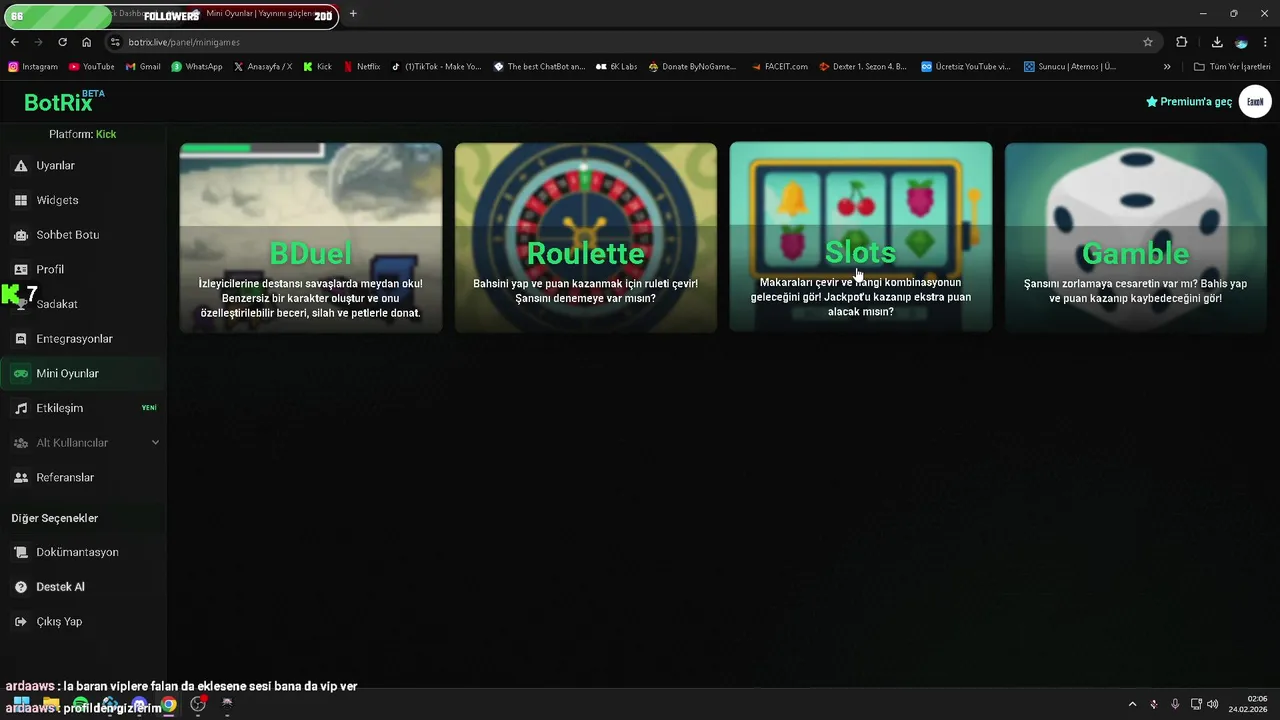
Task: Open the microphone icon in system tray
Action: [1175, 704]
